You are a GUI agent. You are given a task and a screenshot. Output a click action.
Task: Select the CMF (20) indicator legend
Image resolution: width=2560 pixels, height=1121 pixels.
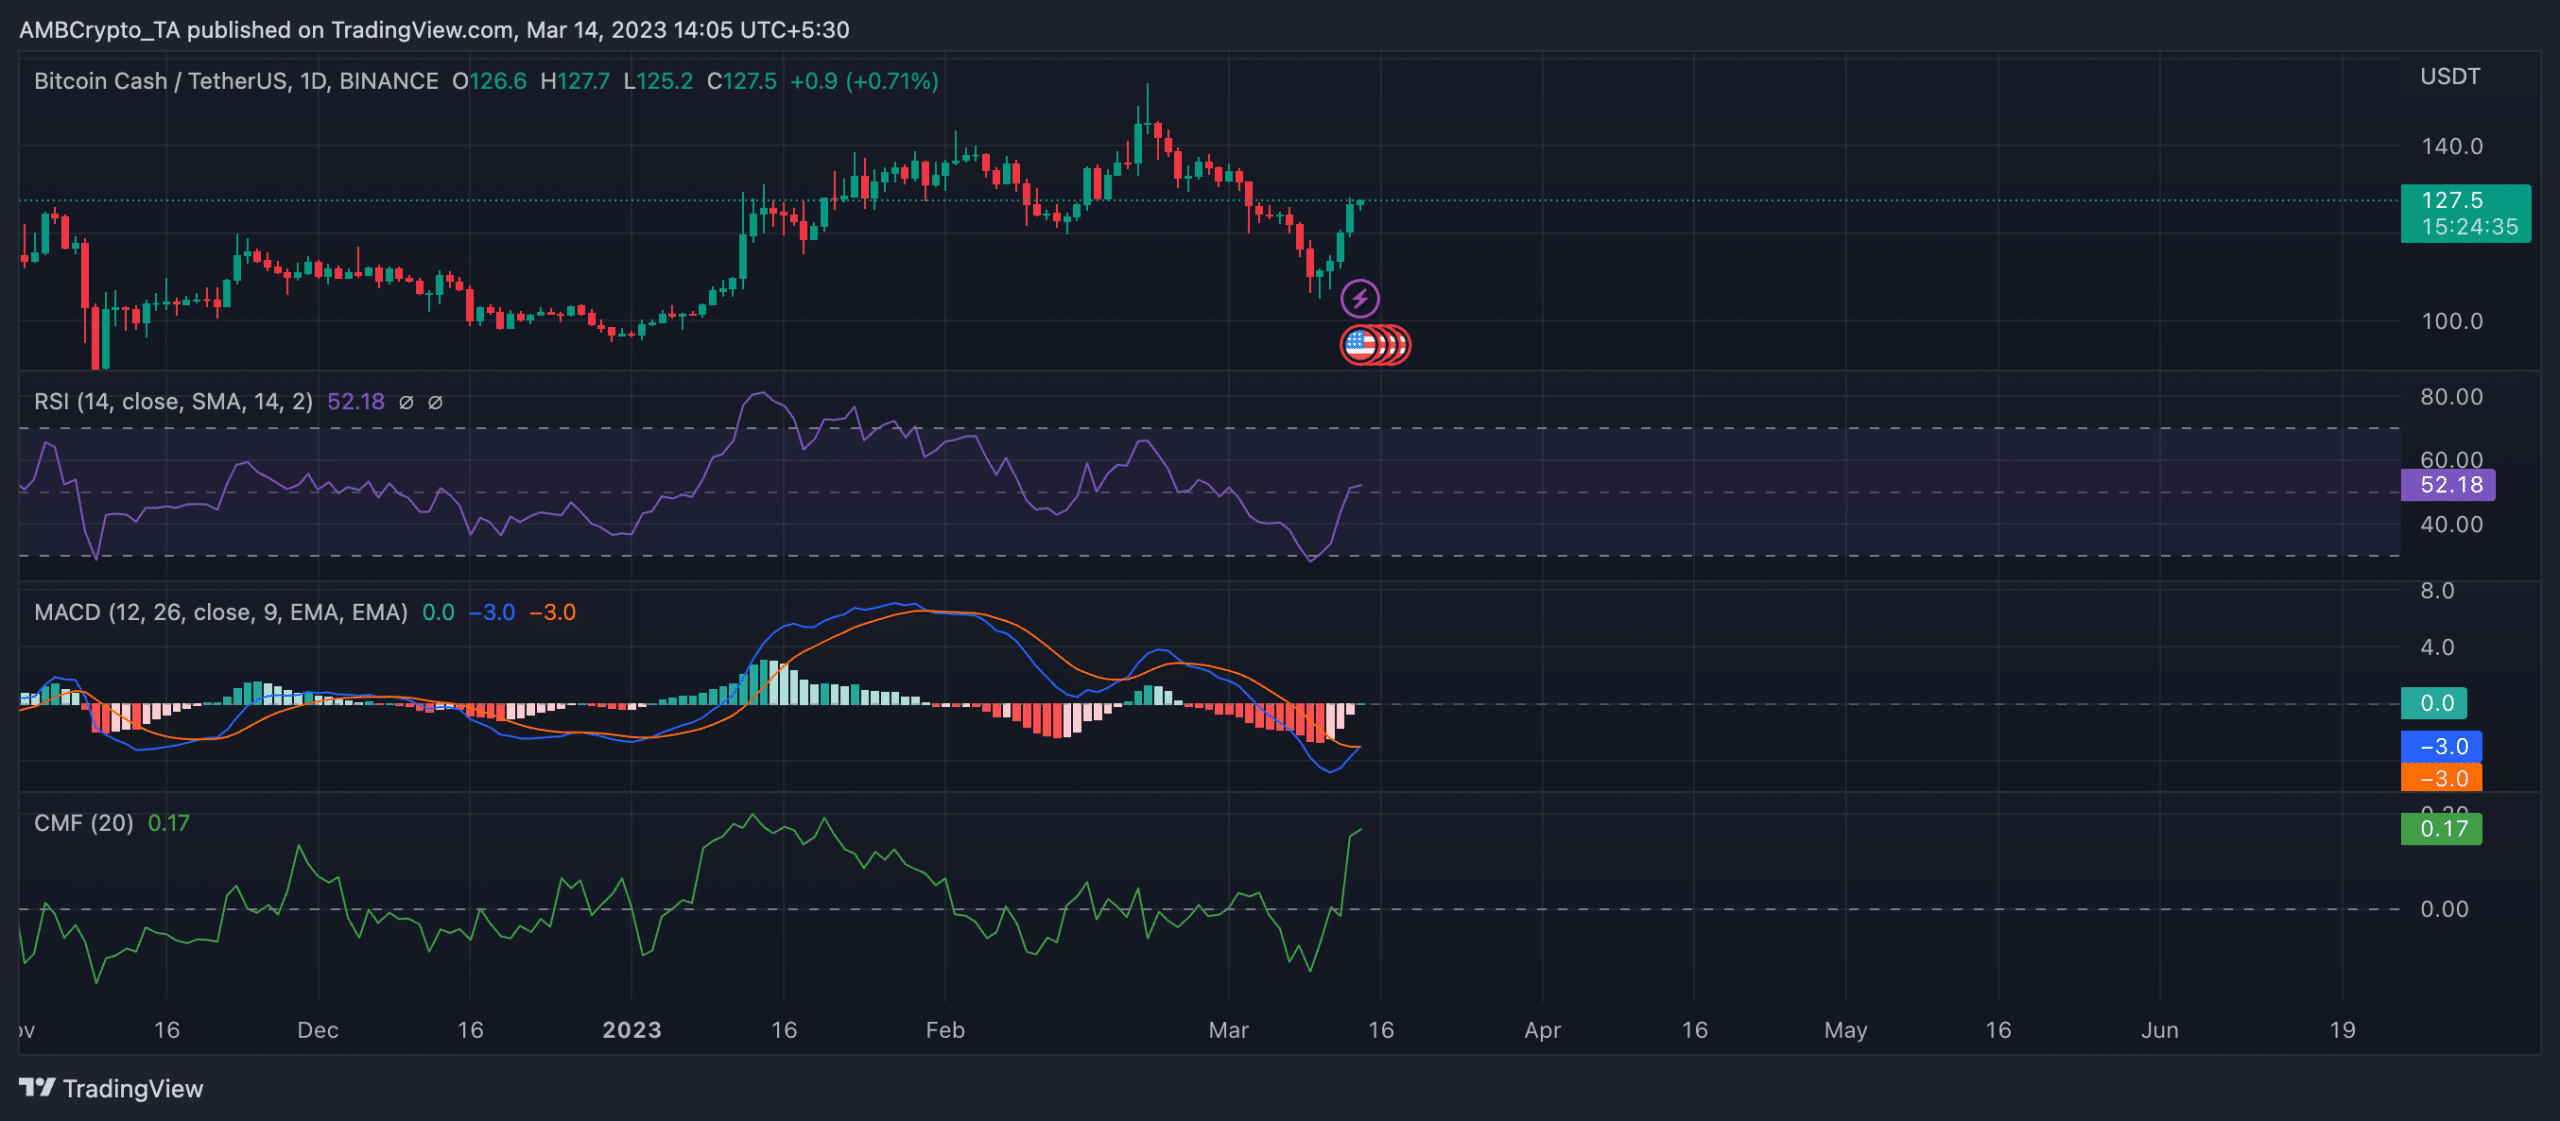83,822
